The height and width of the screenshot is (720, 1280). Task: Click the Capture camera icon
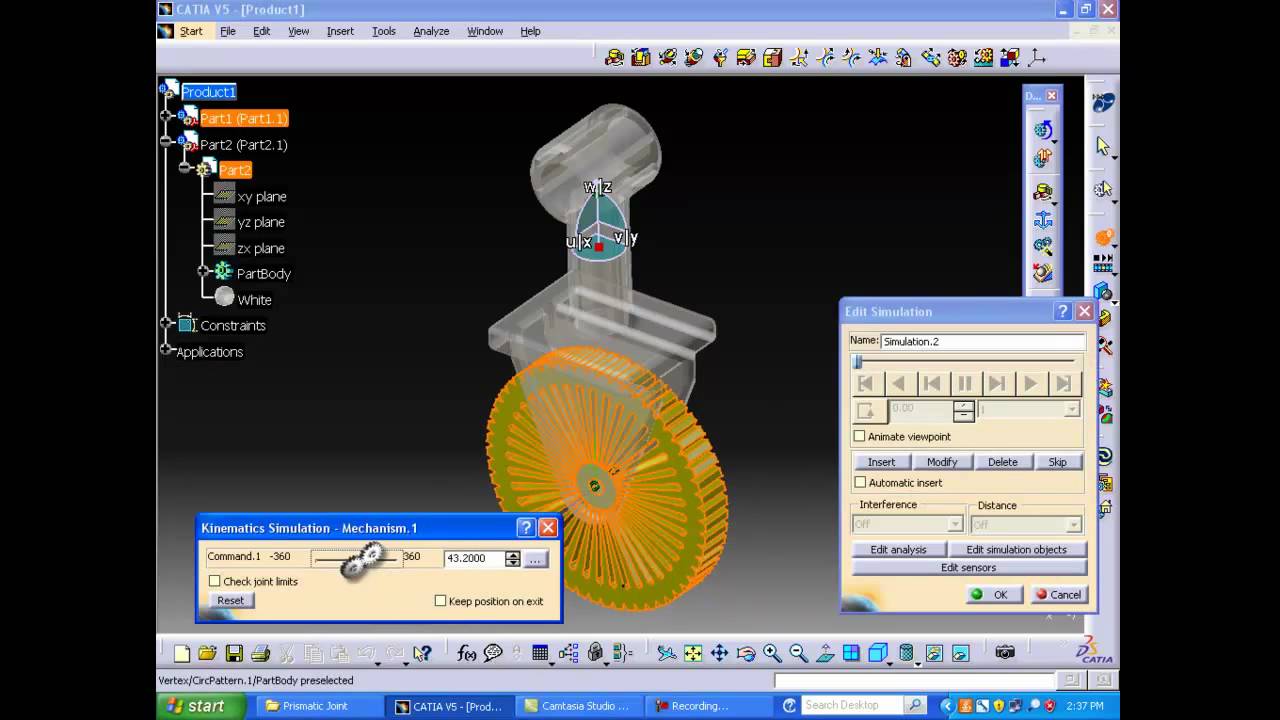pos(1005,653)
